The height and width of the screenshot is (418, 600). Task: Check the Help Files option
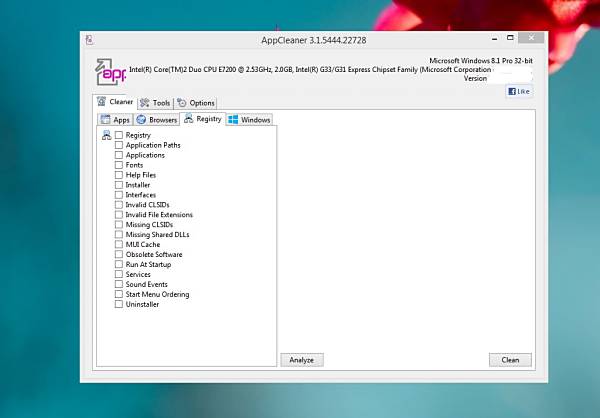[x=119, y=175]
